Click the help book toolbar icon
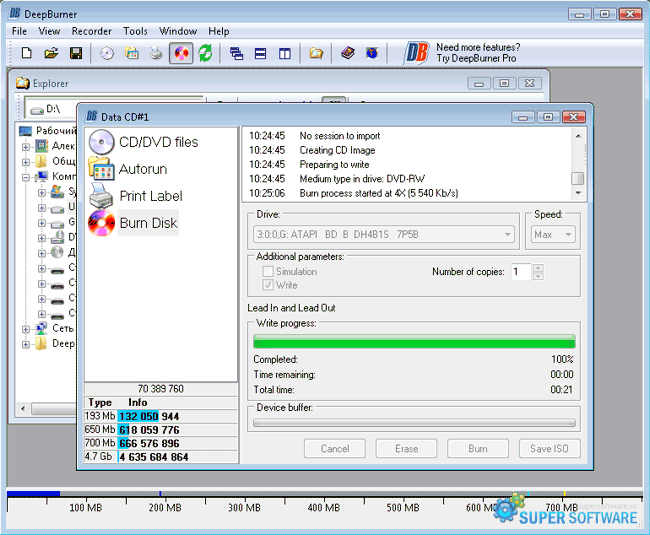 [348, 53]
